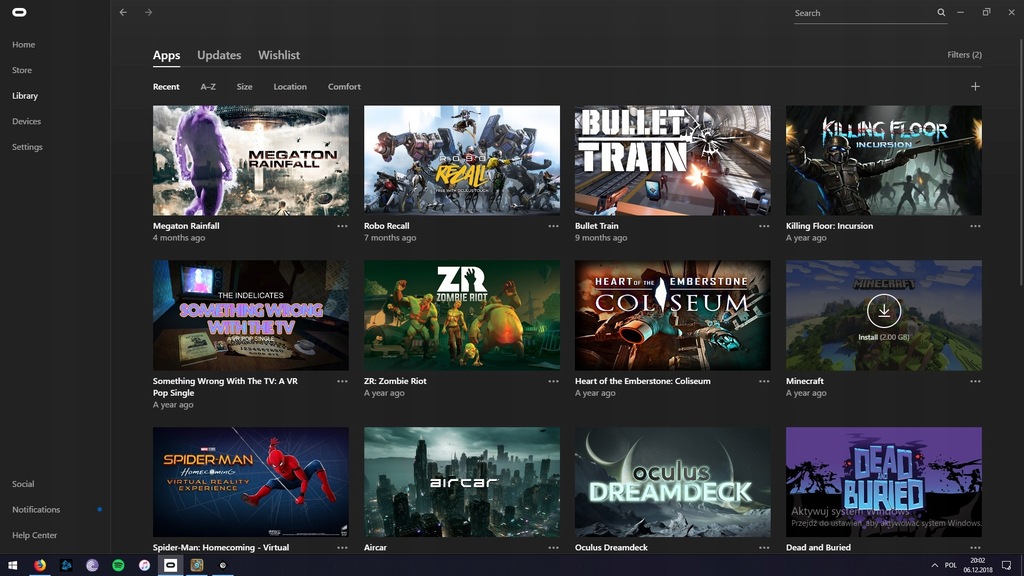Open Devices in the sidebar

pos(26,121)
